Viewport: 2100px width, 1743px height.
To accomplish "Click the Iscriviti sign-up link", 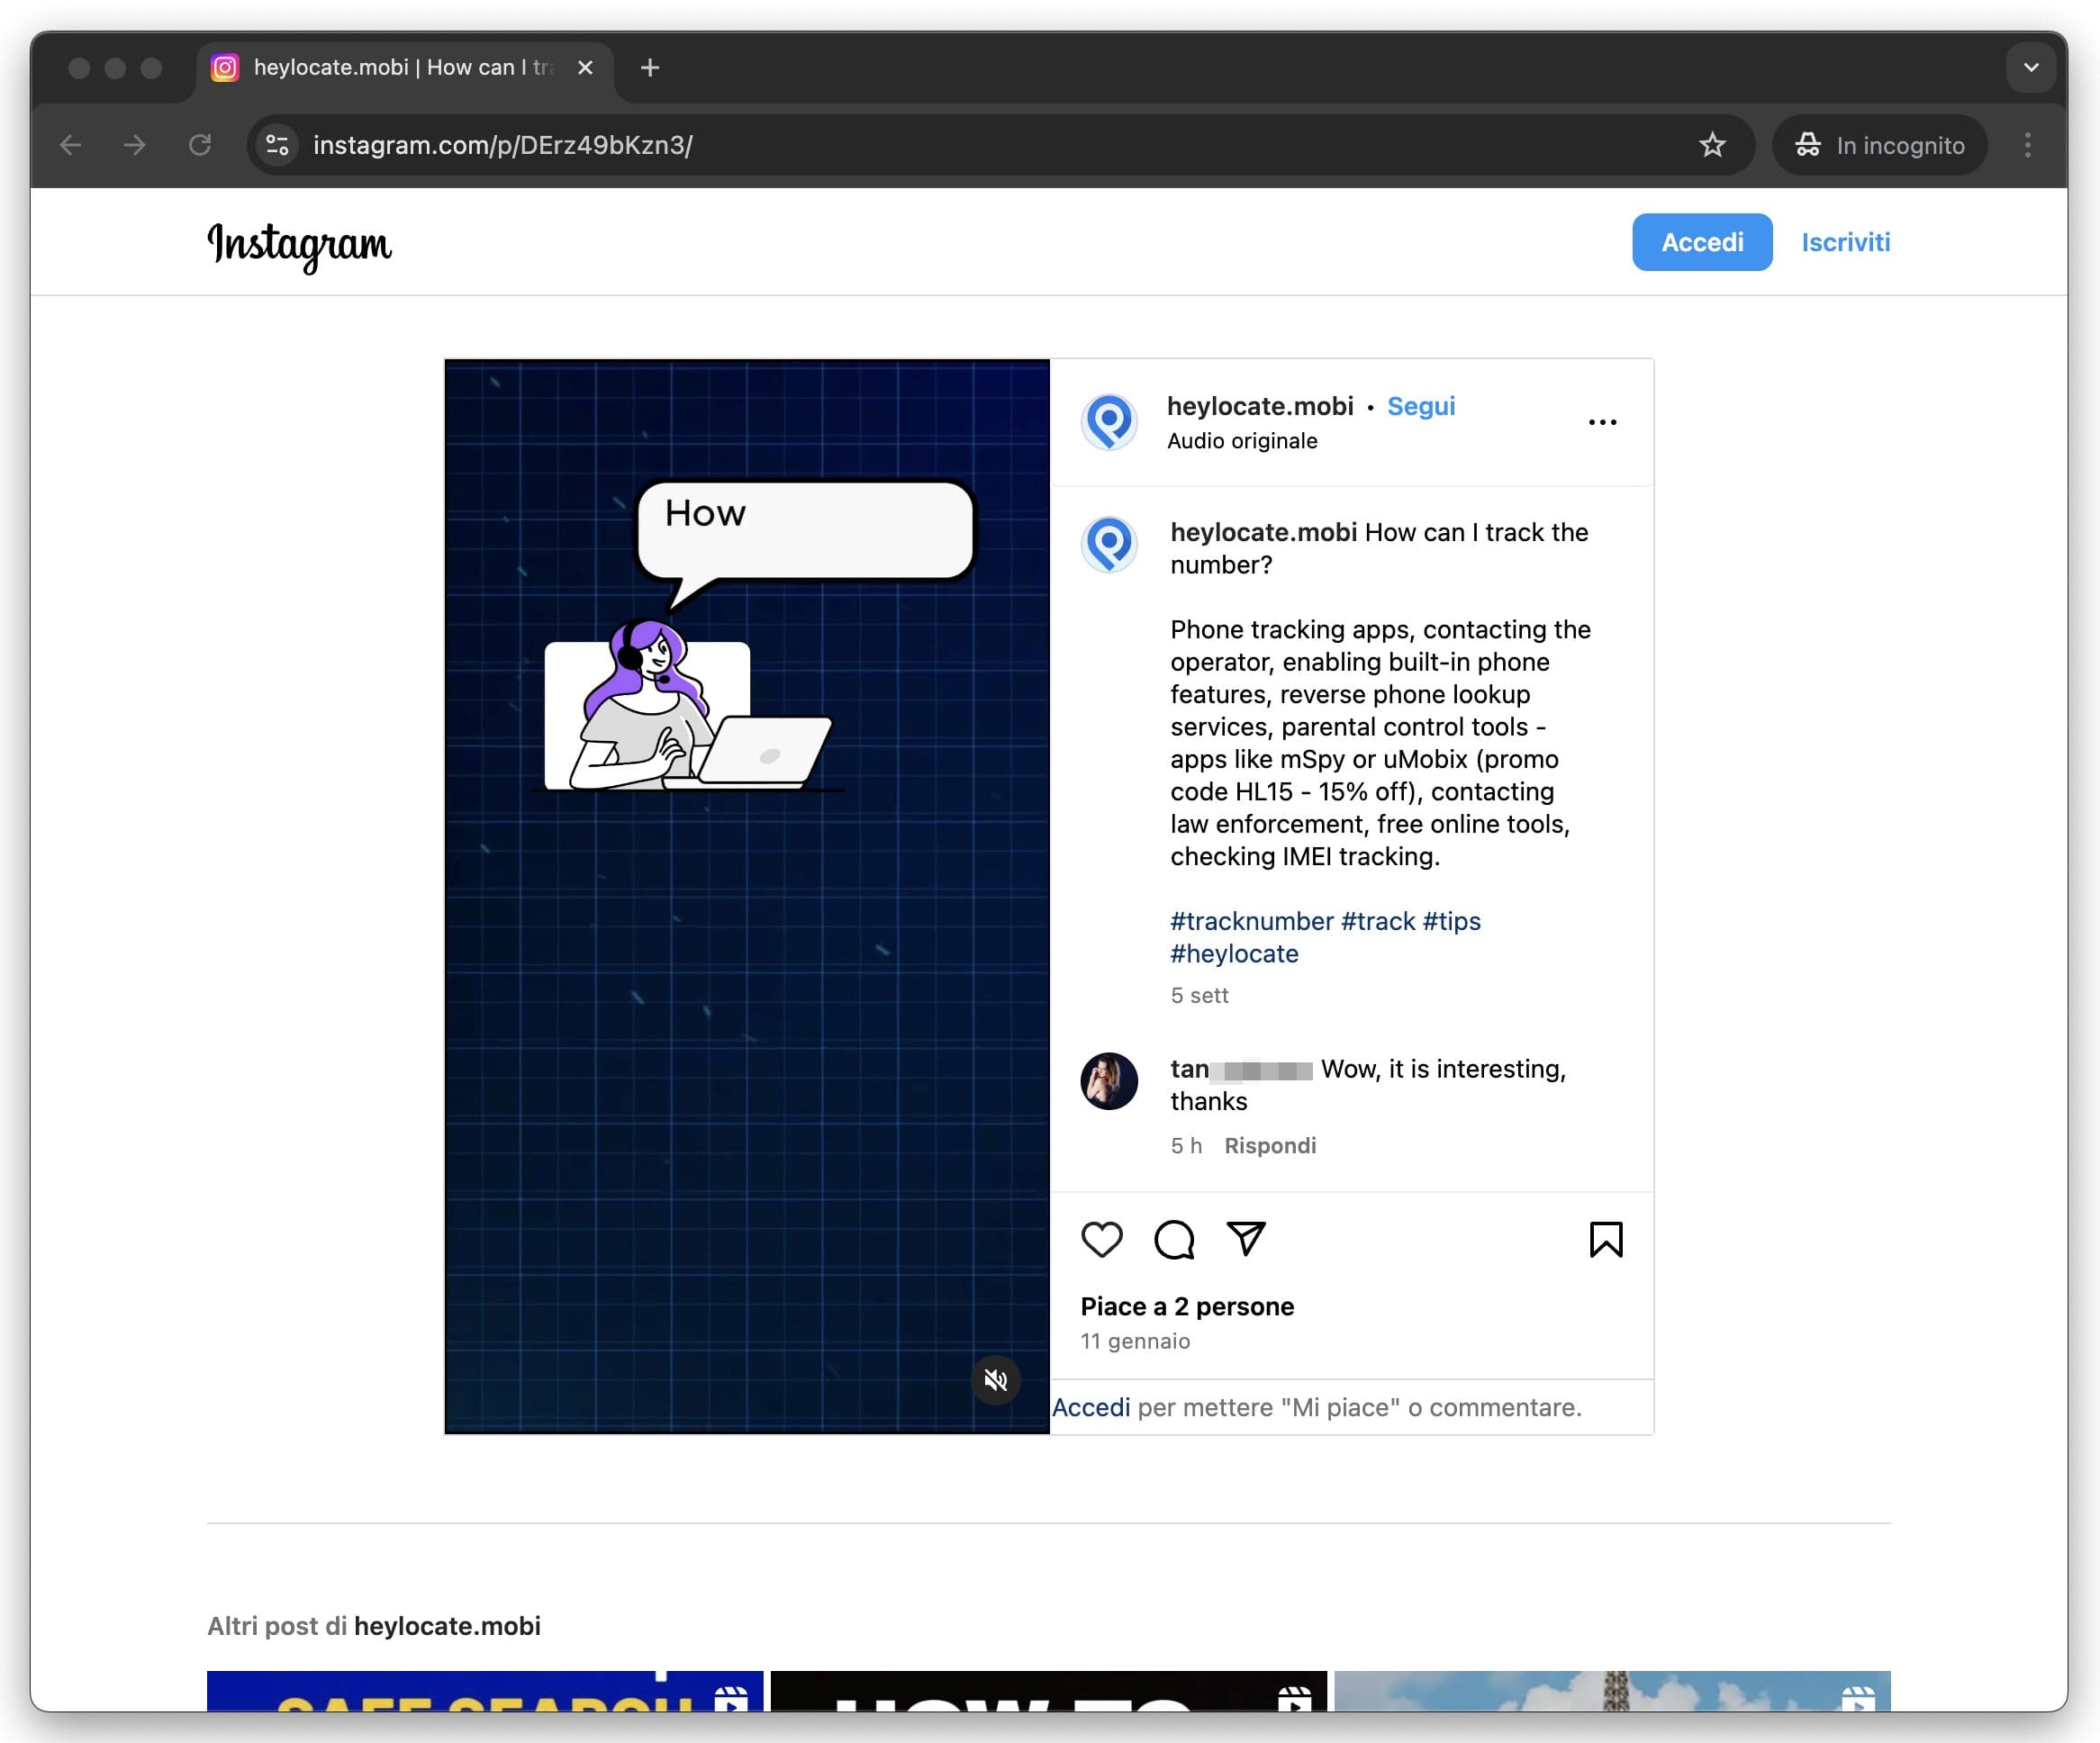I will point(1845,242).
